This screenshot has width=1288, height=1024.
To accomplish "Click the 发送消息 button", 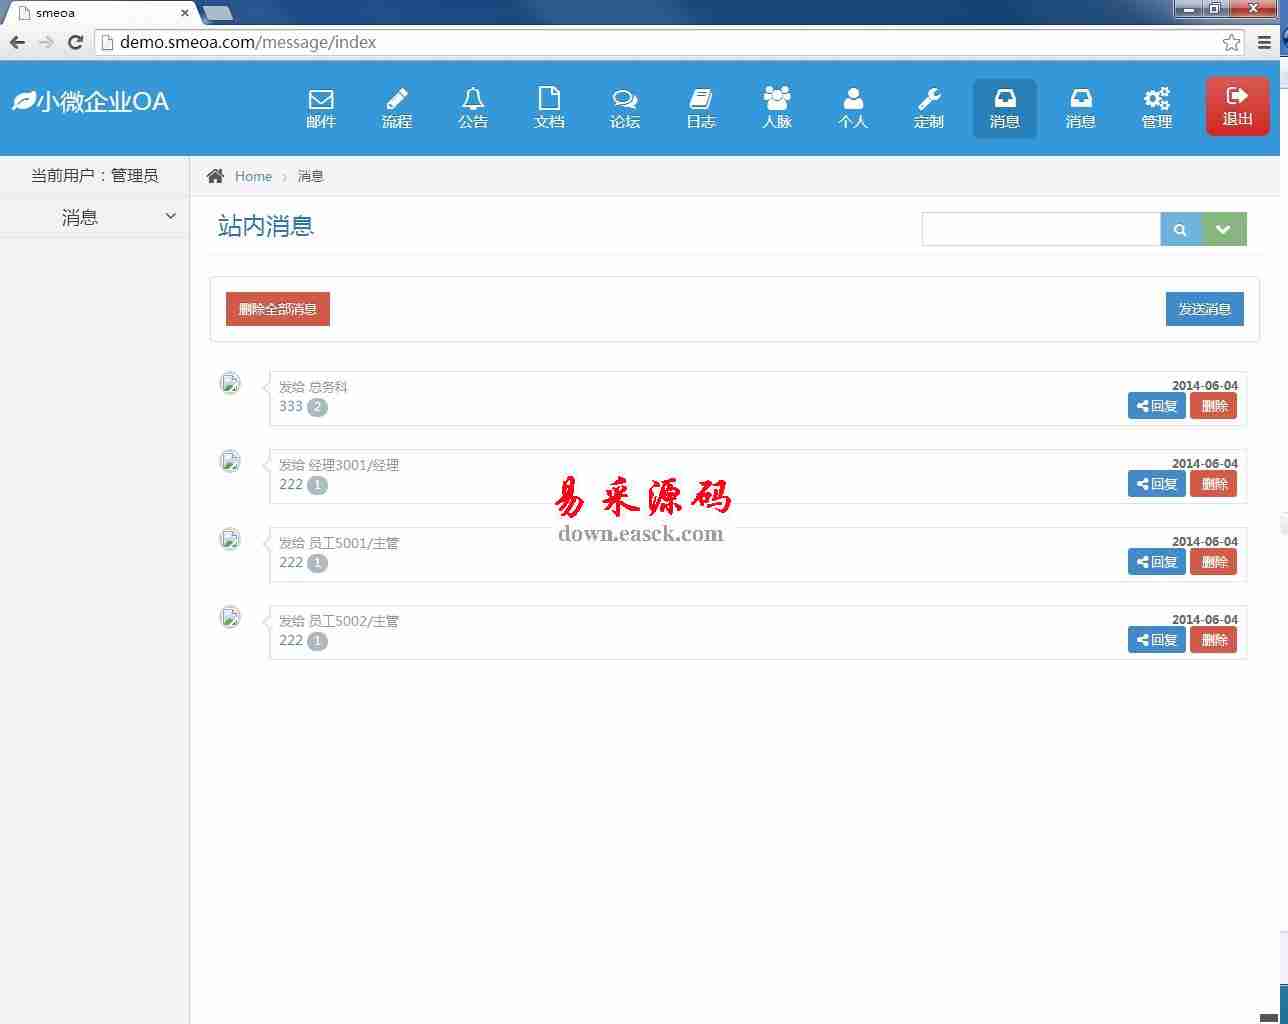I will 1204,309.
